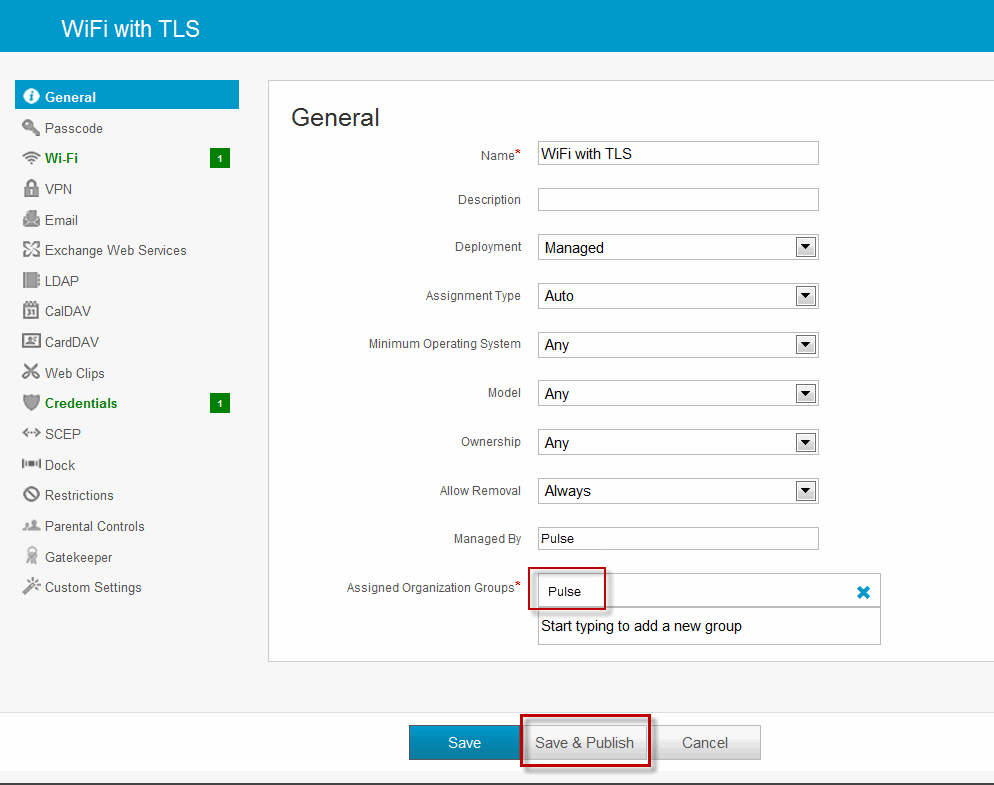The height and width of the screenshot is (785, 994).
Task: Click the Restrictions prohibited icon
Action: (x=31, y=495)
